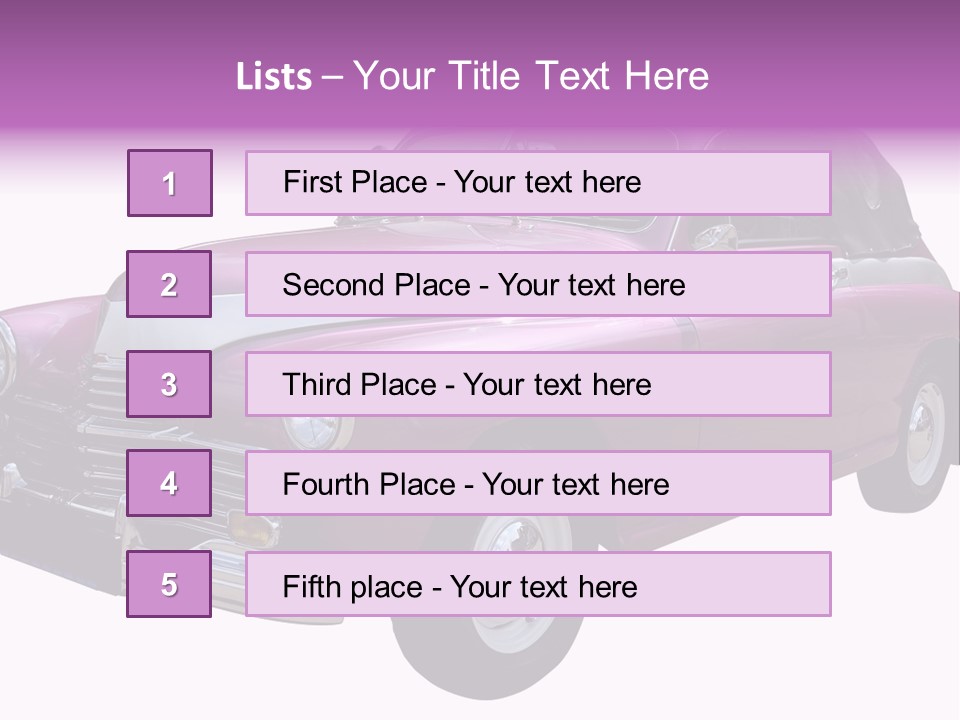The width and height of the screenshot is (960, 720).
Task: Click the First Place text bar
Action: 538,184
